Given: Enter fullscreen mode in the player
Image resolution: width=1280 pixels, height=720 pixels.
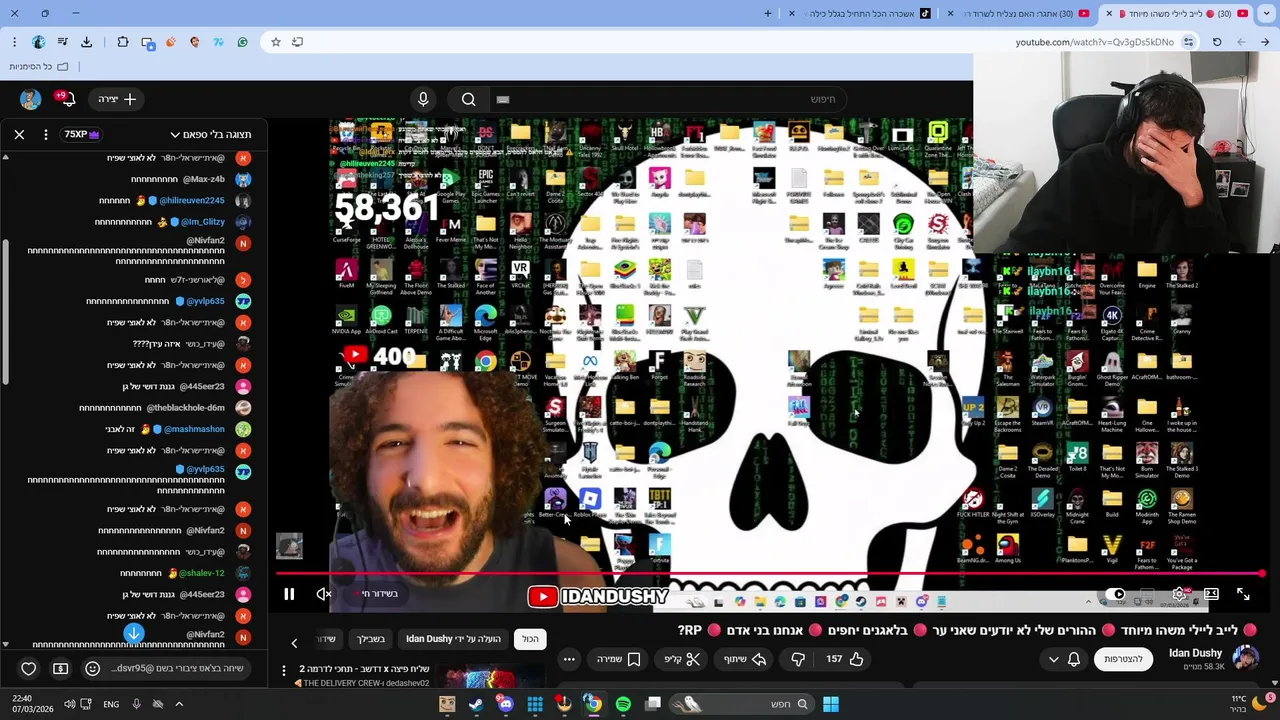Looking at the screenshot, I should point(1243,594).
